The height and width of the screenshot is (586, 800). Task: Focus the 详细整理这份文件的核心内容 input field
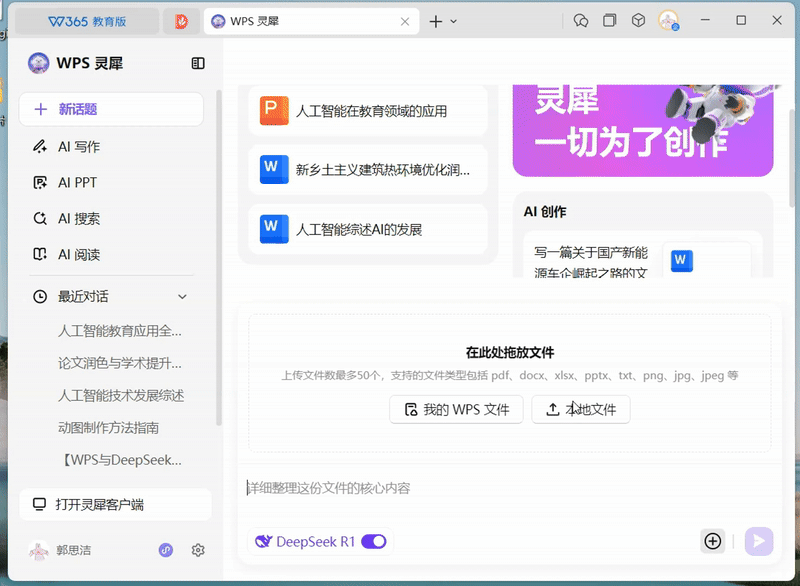click(510, 489)
